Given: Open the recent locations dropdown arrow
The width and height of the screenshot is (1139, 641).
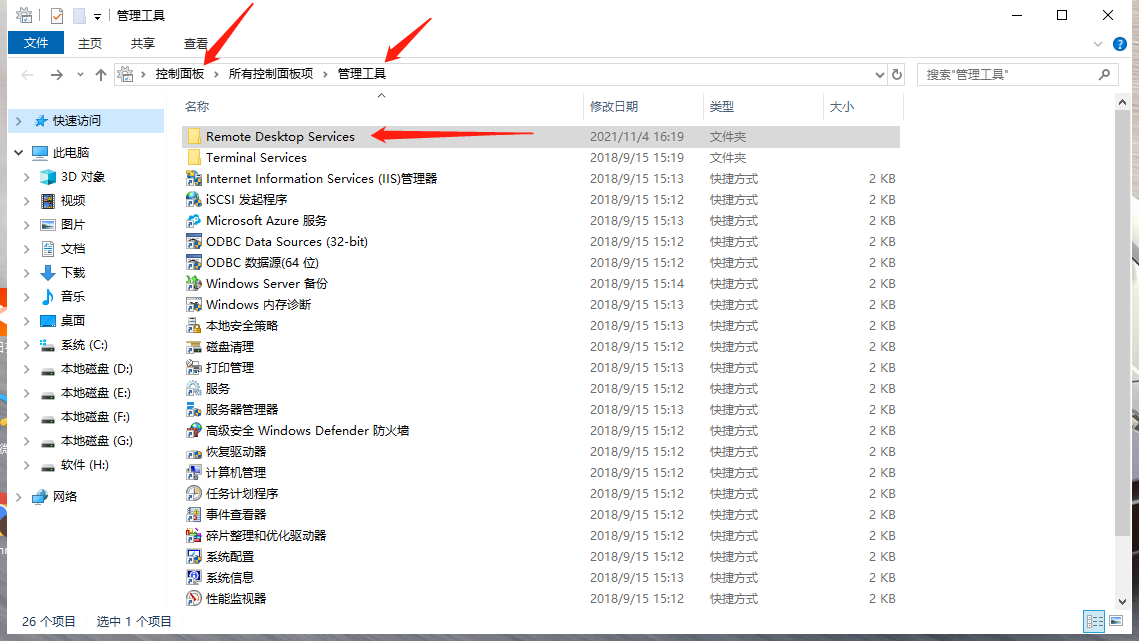Looking at the screenshot, I should click(x=80, y=74).
